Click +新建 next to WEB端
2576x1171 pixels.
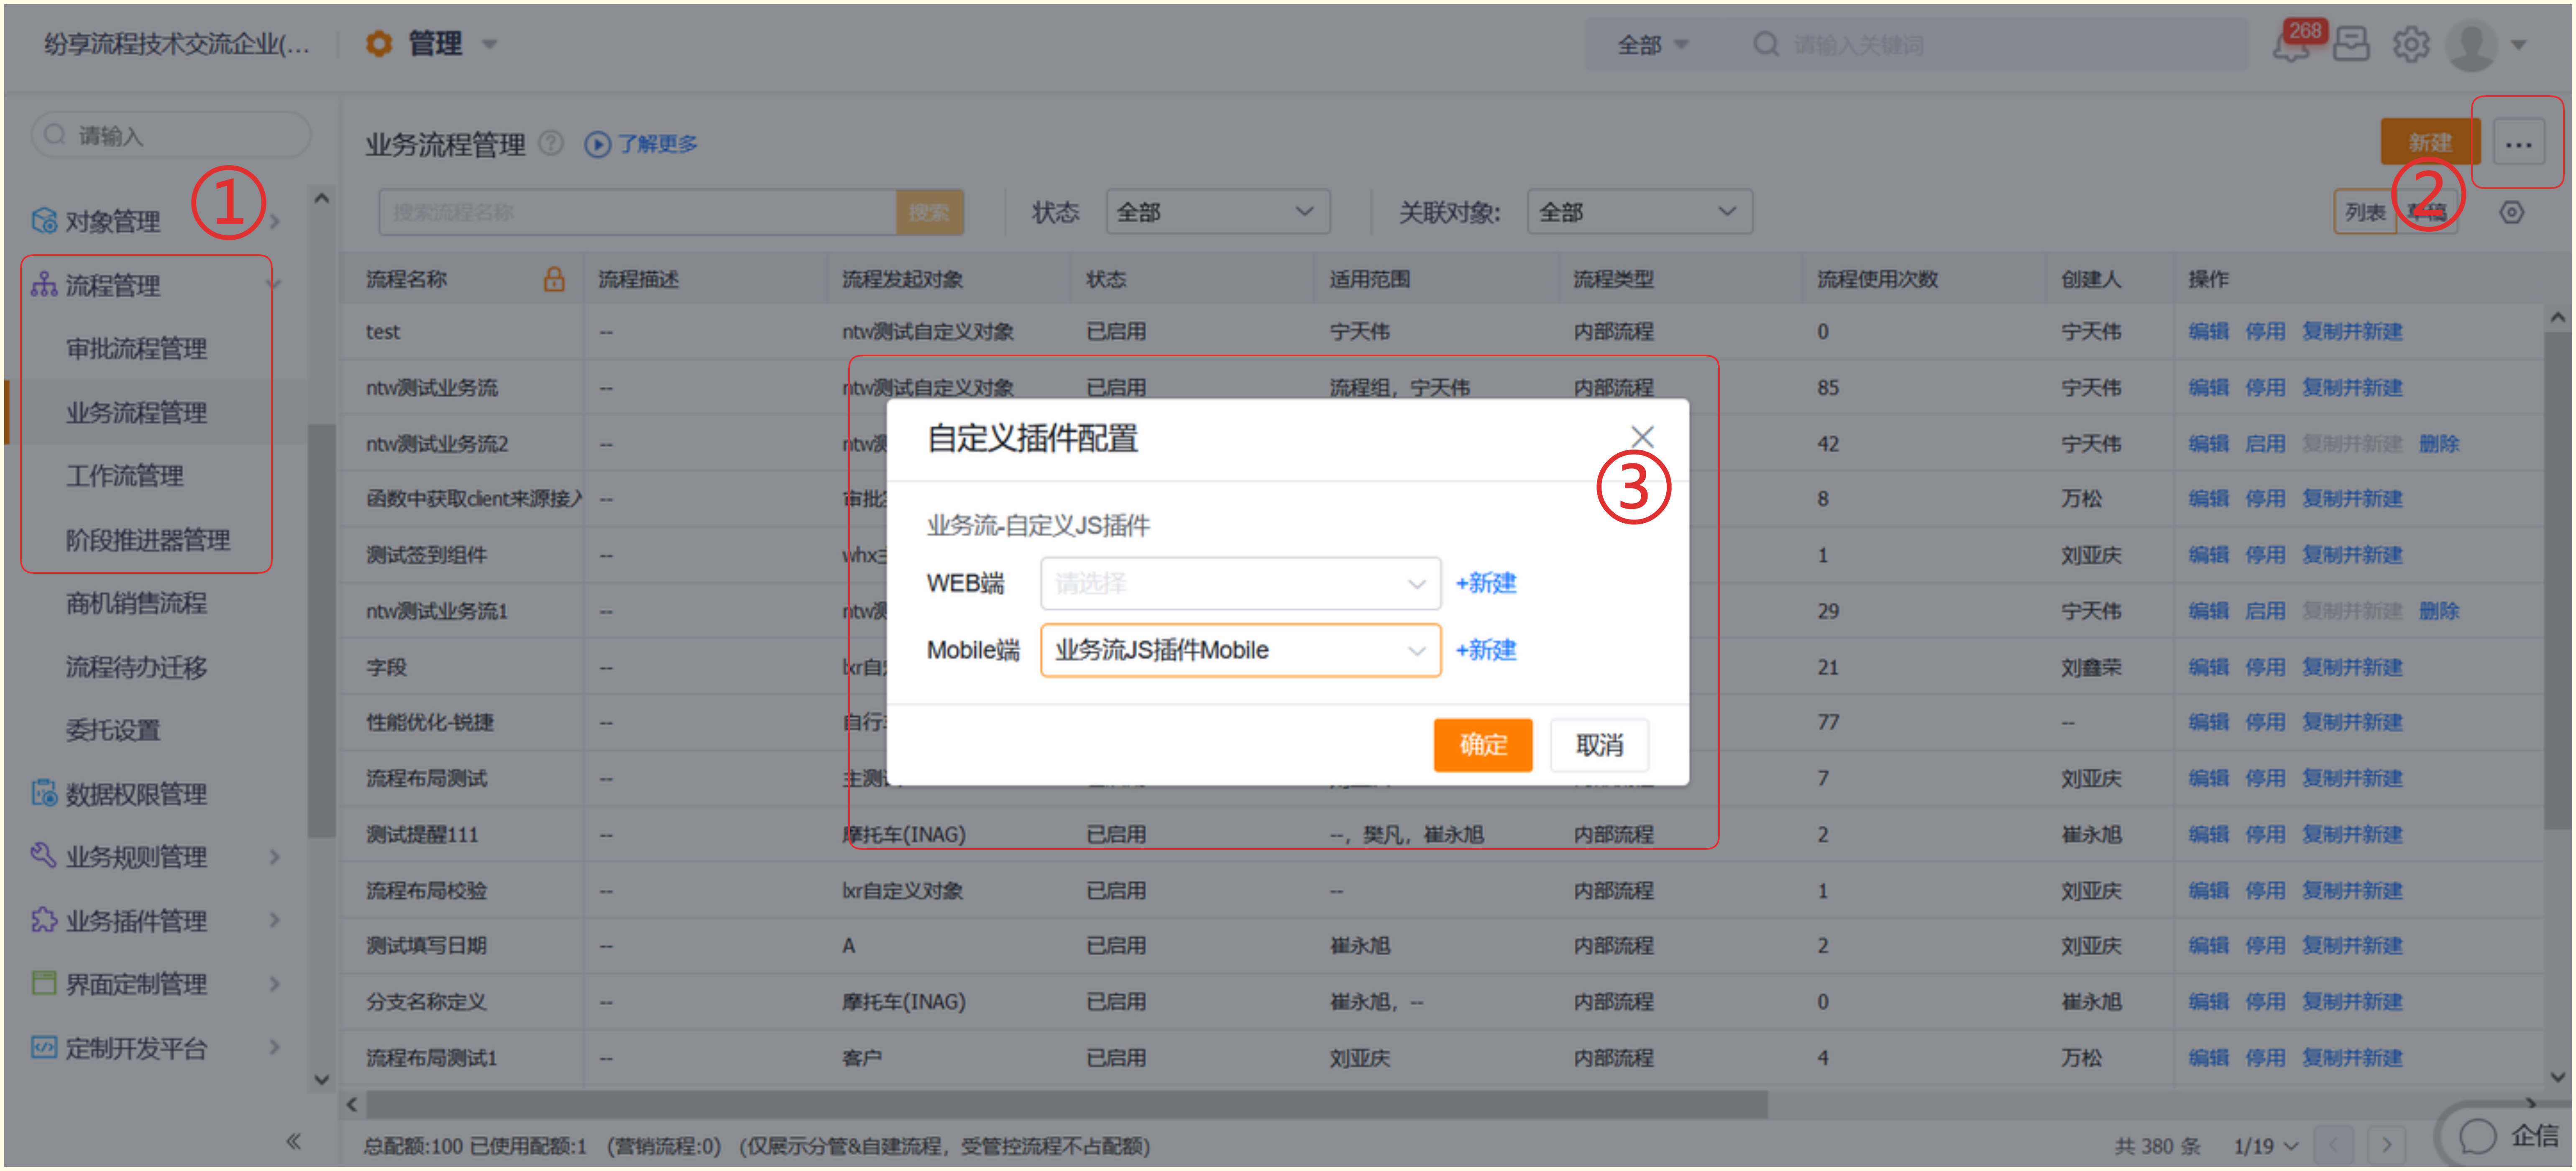tap(1485, 584)
